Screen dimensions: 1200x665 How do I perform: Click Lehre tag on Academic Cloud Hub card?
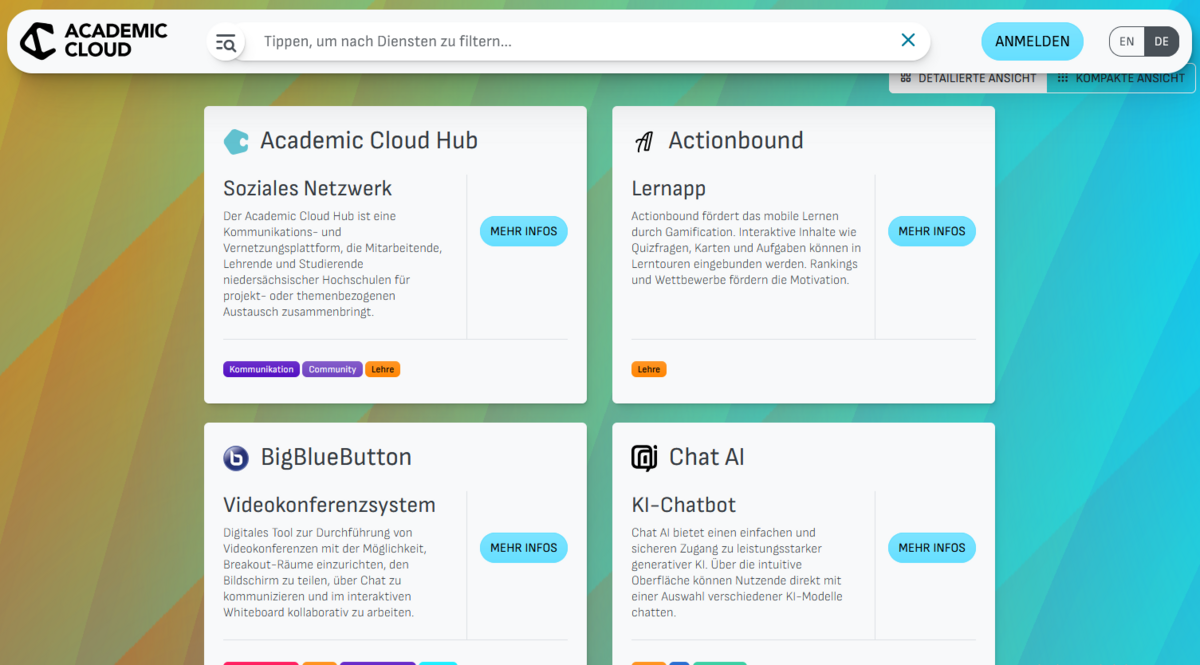(382, 369)
